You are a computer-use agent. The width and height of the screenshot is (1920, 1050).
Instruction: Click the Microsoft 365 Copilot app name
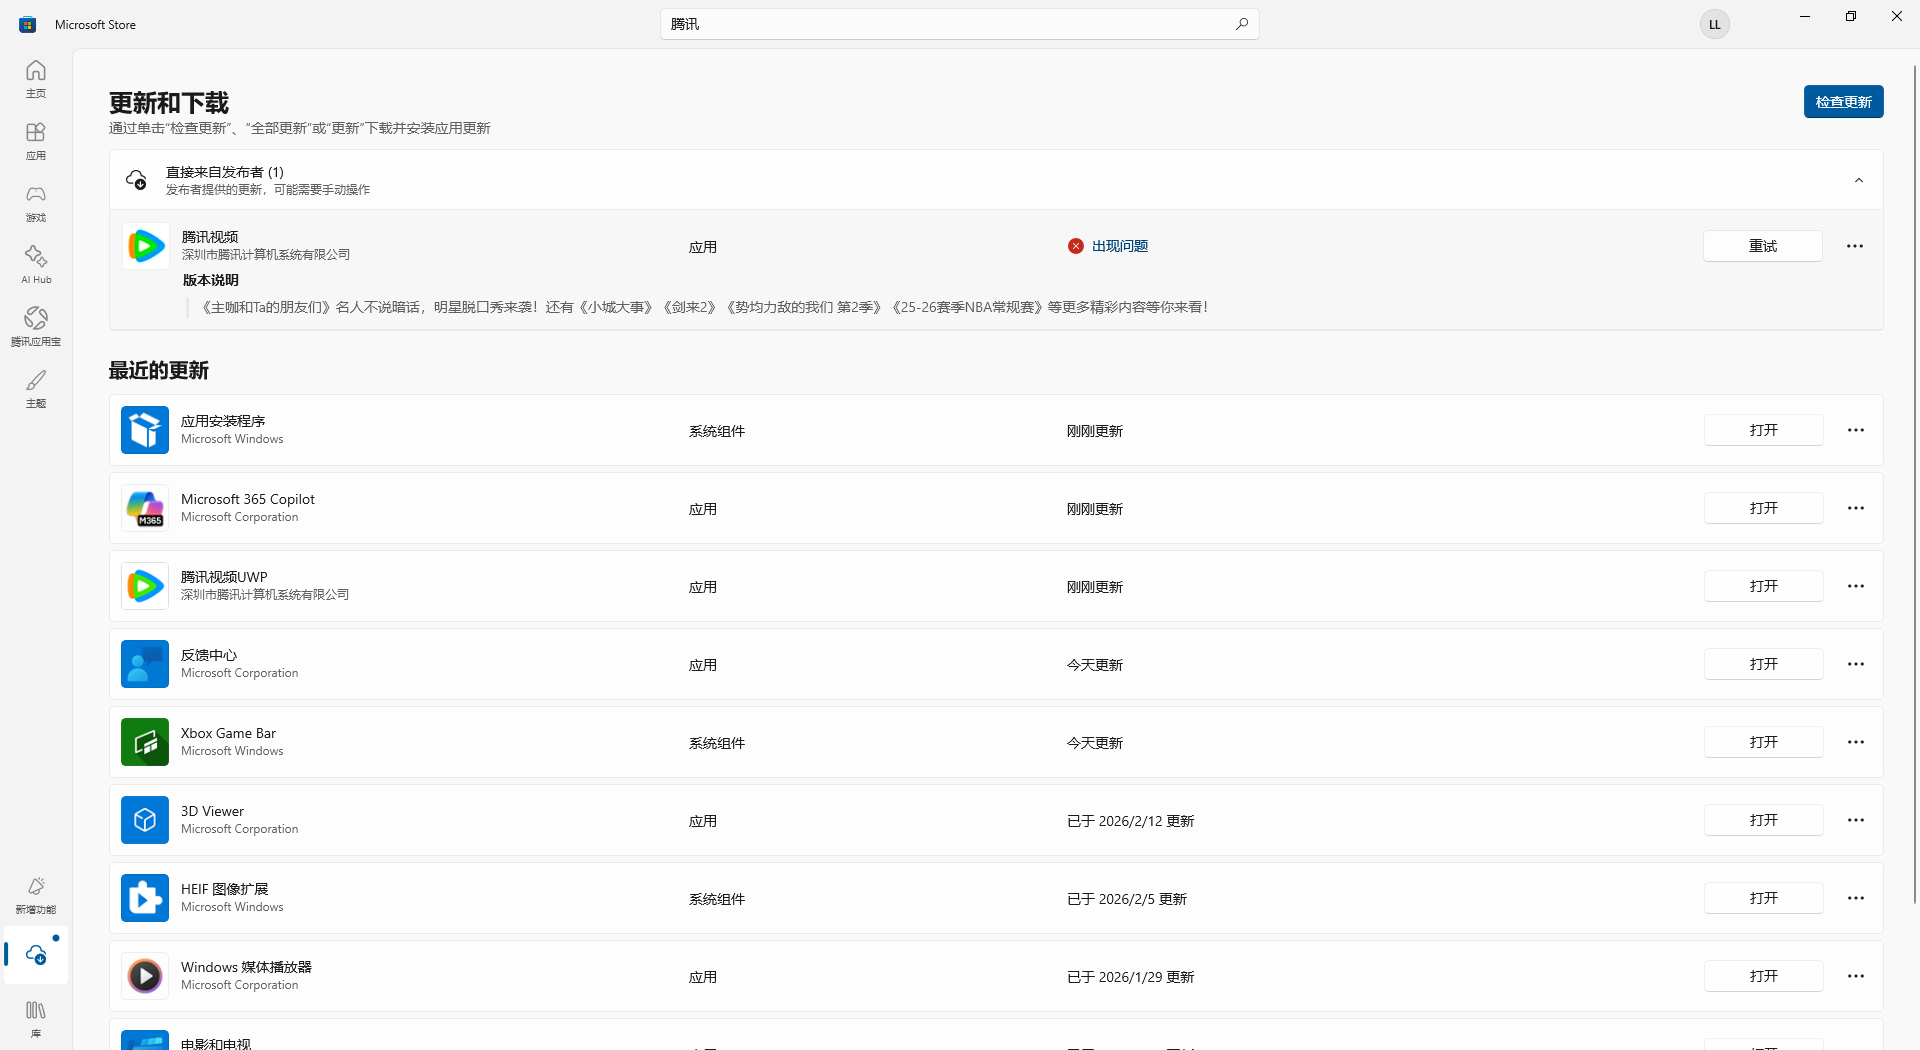tap(248, 499)
